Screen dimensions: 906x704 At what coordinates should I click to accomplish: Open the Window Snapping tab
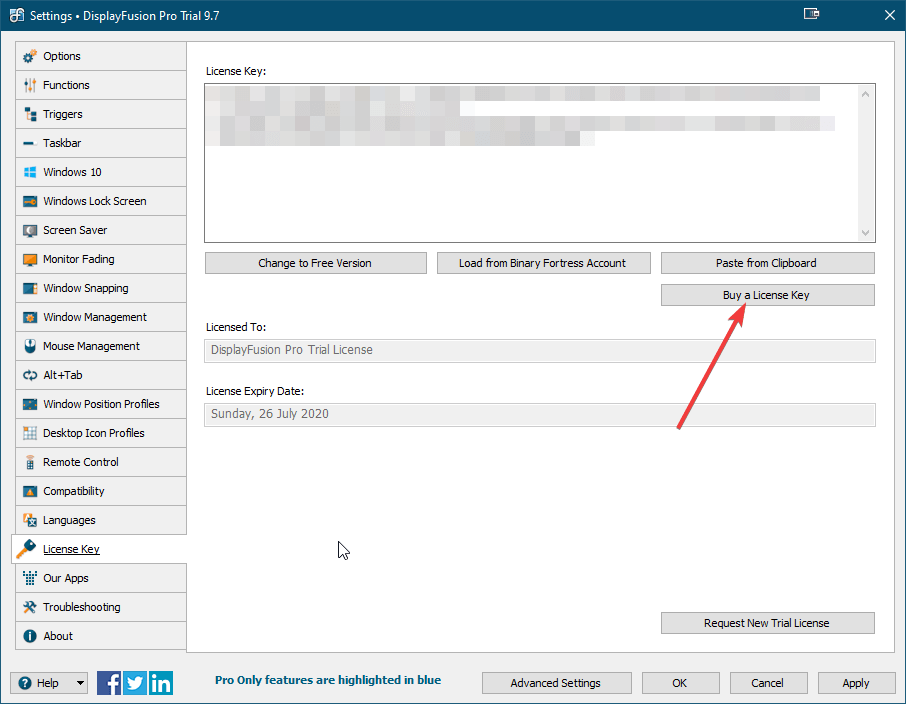tap(101, 288)
